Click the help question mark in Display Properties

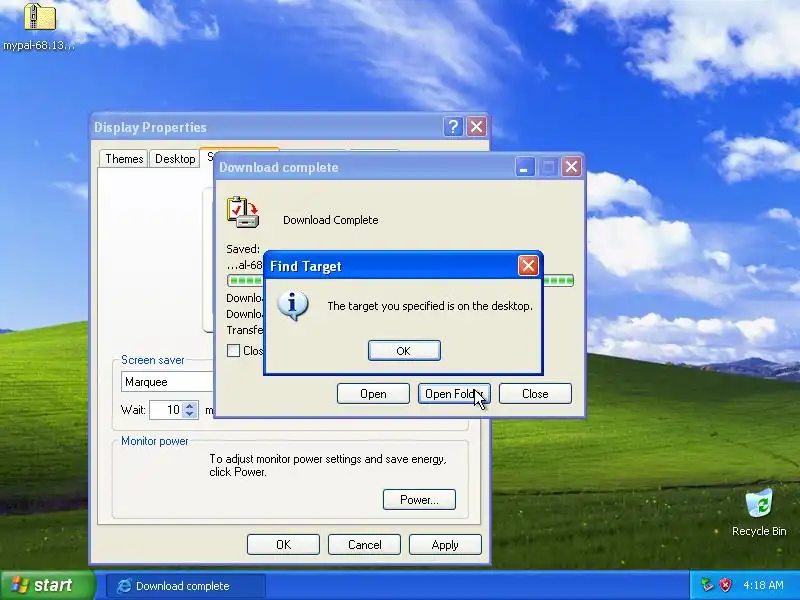[453, 126]
